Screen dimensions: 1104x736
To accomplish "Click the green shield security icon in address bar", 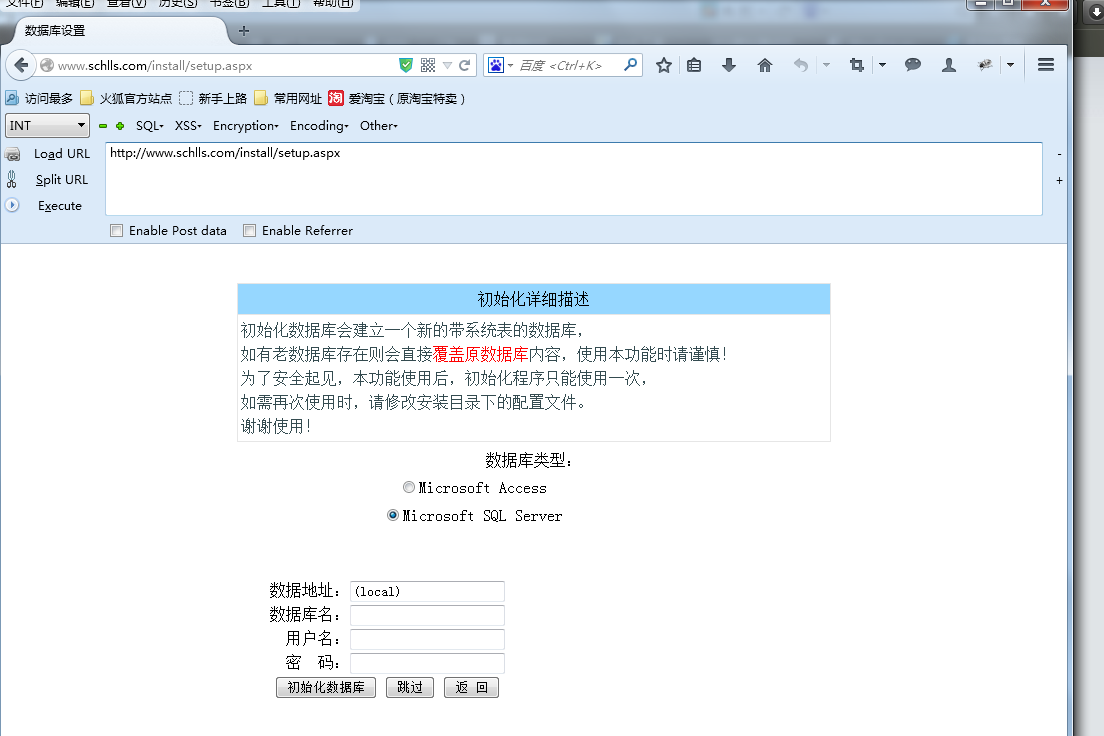I will [x=406, y=66].
